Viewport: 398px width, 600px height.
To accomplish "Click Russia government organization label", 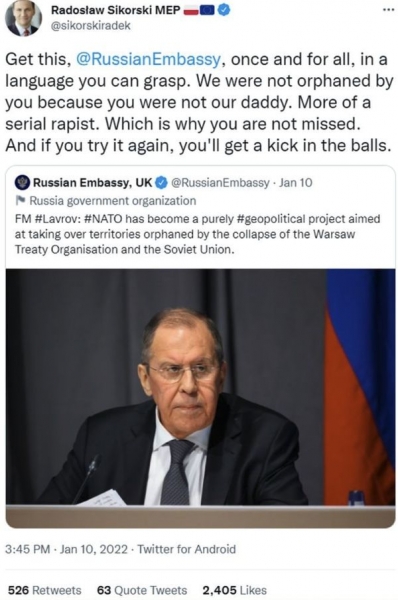I will 113,201.
